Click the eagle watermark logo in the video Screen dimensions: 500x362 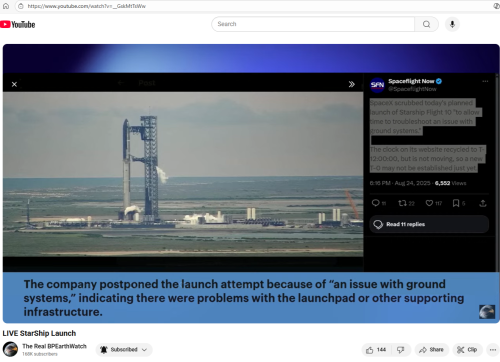tap(487, 312)
